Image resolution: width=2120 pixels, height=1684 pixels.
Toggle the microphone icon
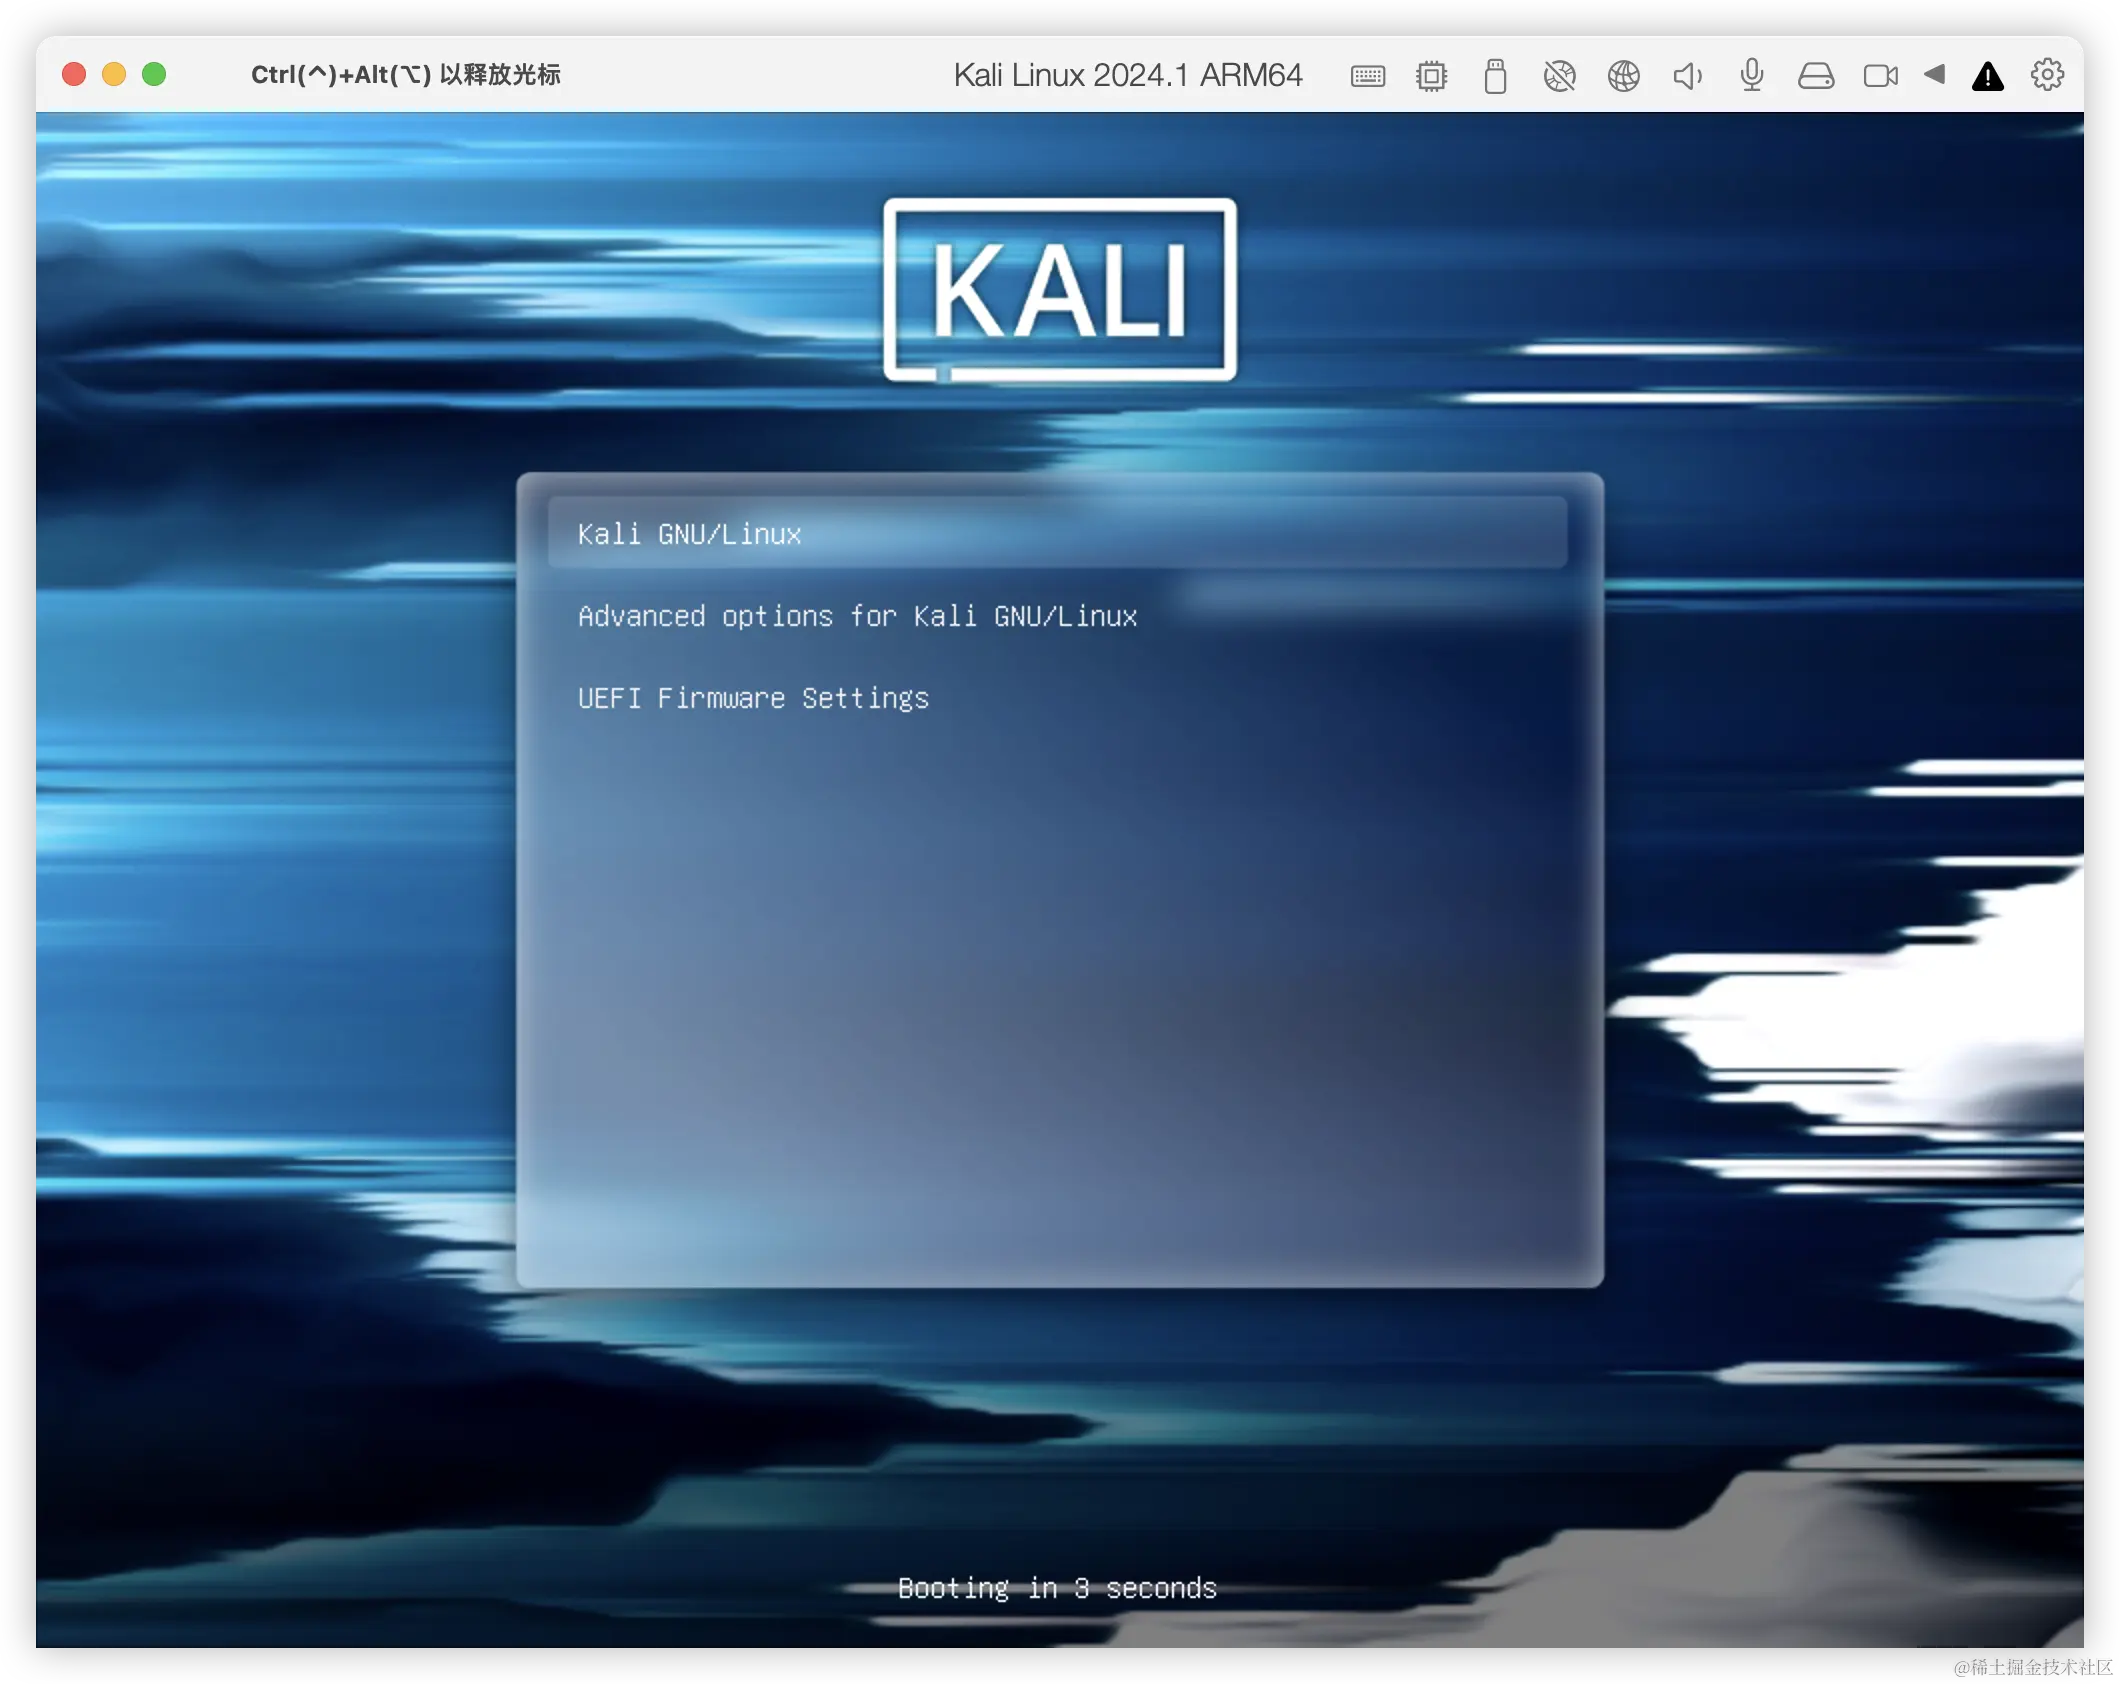coord(1751,76)
